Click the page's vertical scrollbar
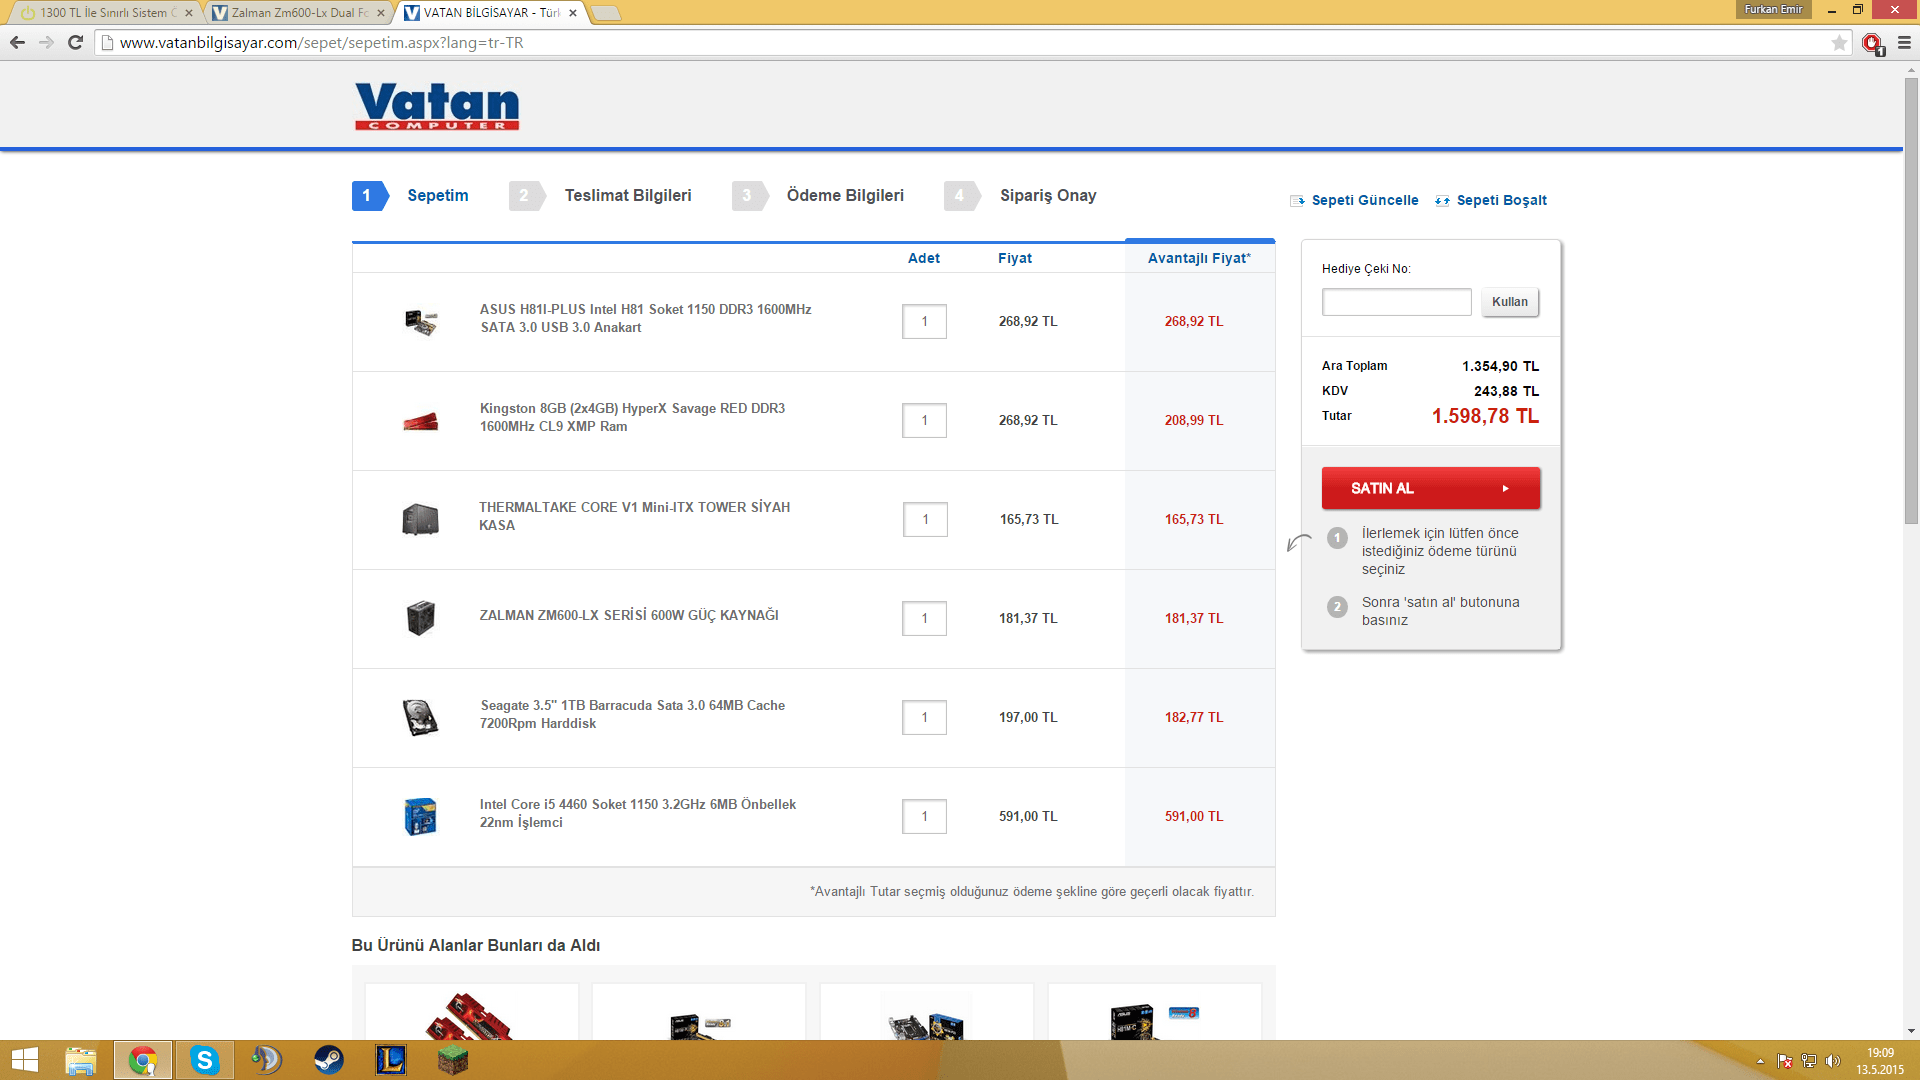The image size is (1920, 1080). [1911, 300]
